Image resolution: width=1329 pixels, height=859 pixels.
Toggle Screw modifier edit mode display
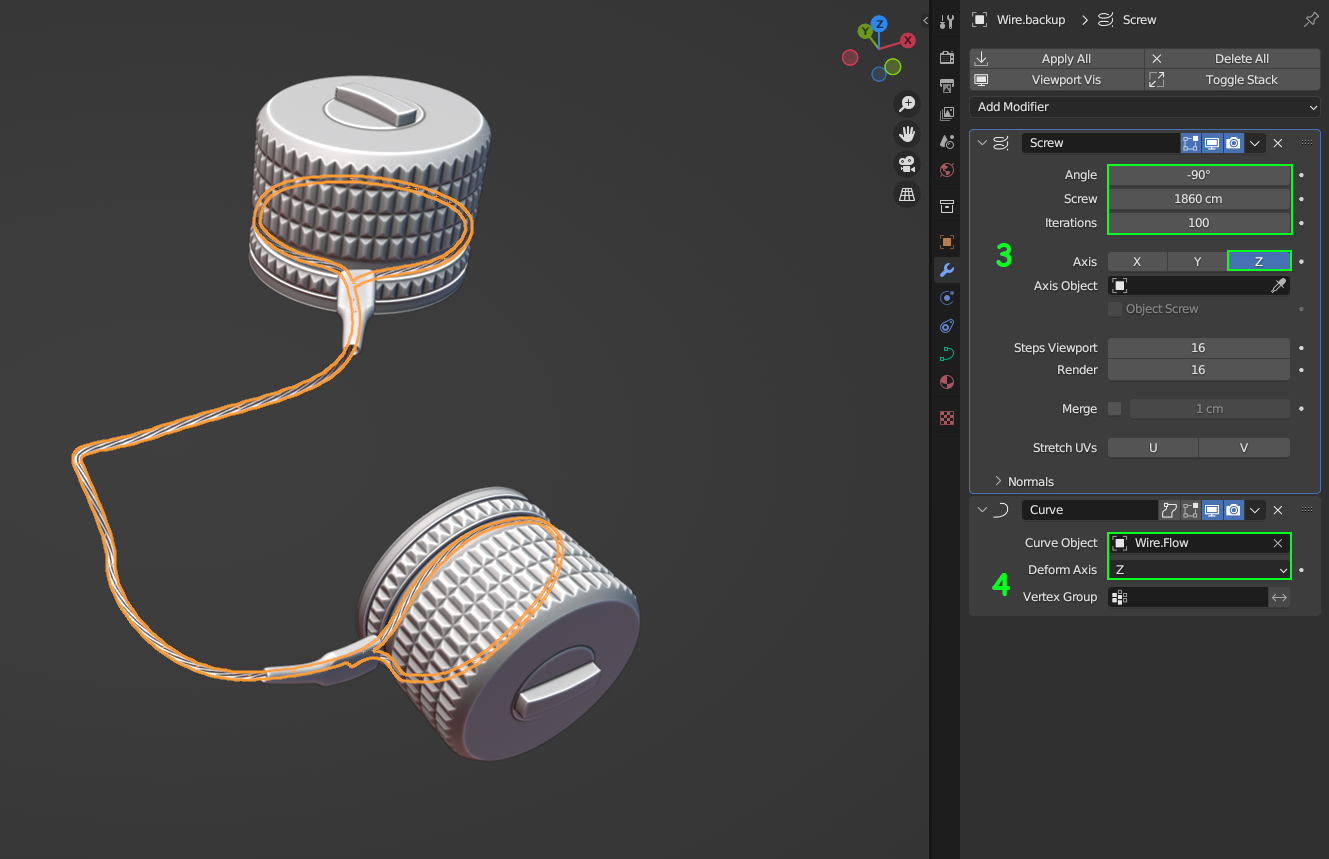[1190, 143]
